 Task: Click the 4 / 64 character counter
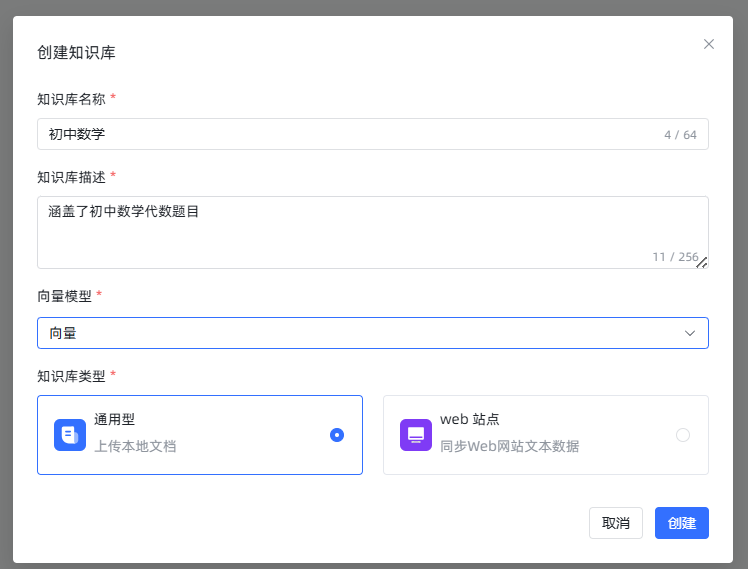click(680, 135)
